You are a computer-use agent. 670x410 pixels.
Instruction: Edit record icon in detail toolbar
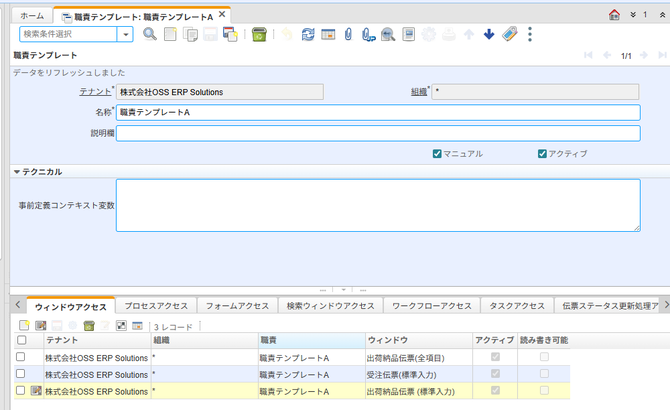(x=41, y=326)
